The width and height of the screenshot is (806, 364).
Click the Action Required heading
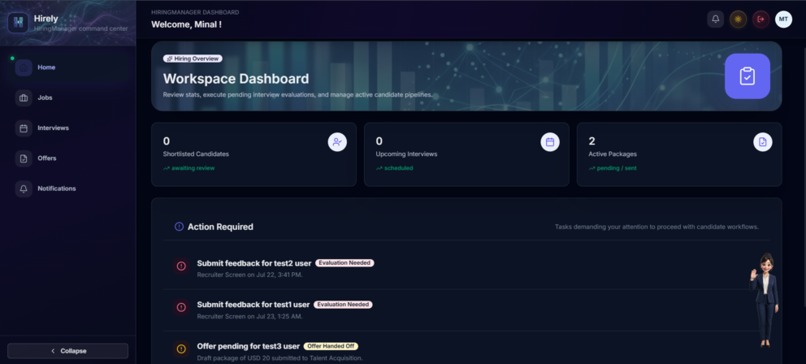click(x=220, y=227)
